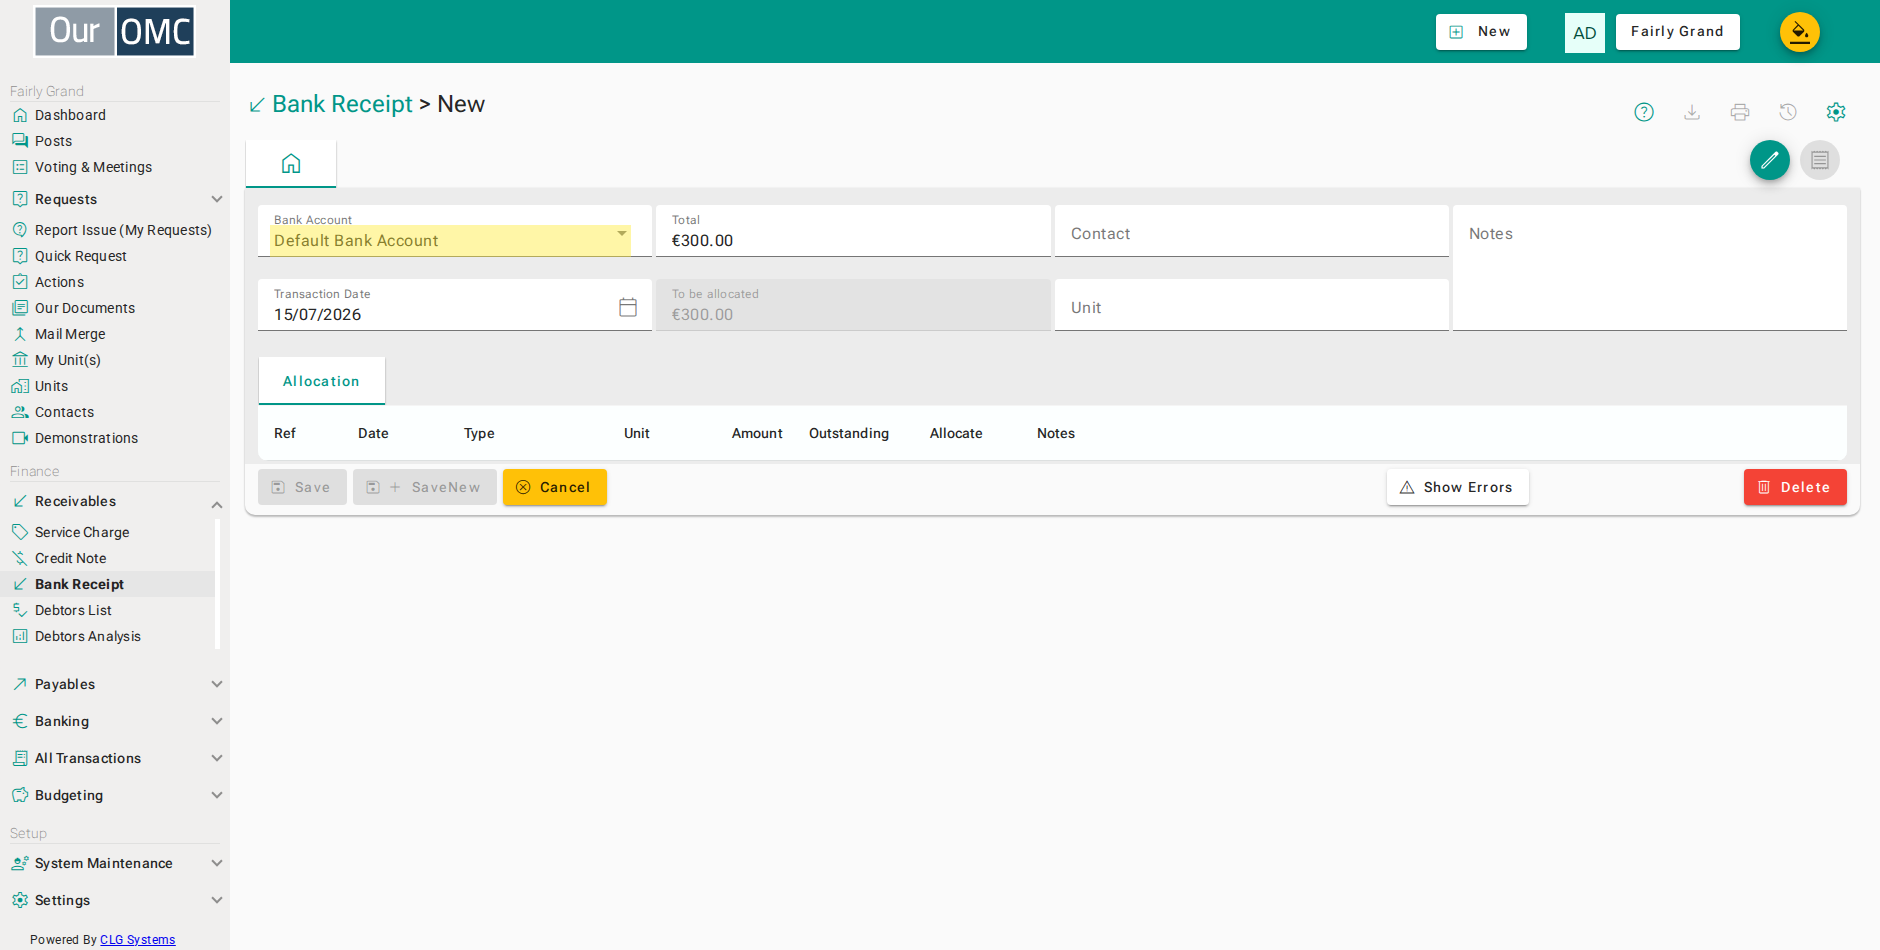Click into the Contact input field

1252,232
